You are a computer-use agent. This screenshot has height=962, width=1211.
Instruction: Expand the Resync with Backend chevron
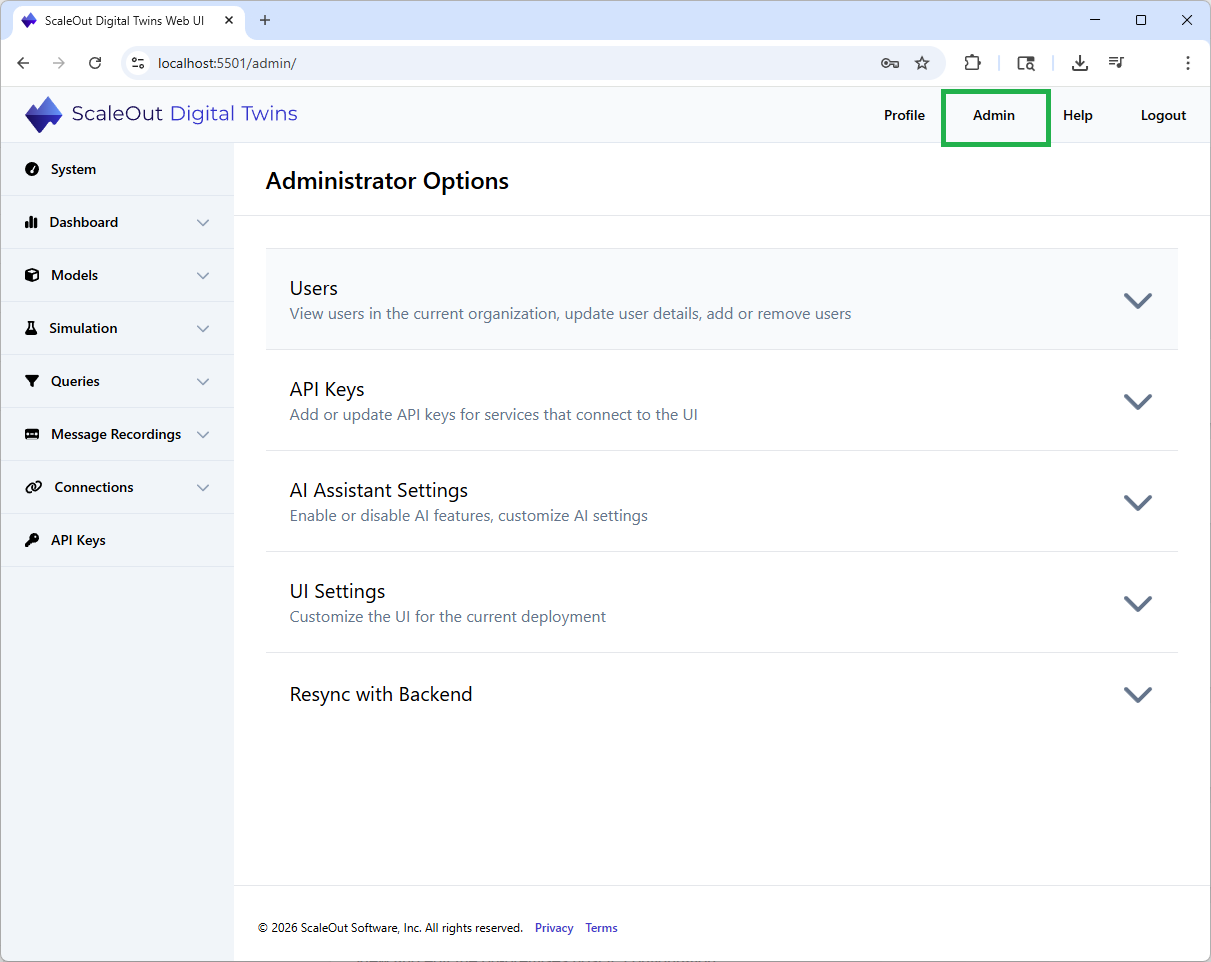(1138, 694)
